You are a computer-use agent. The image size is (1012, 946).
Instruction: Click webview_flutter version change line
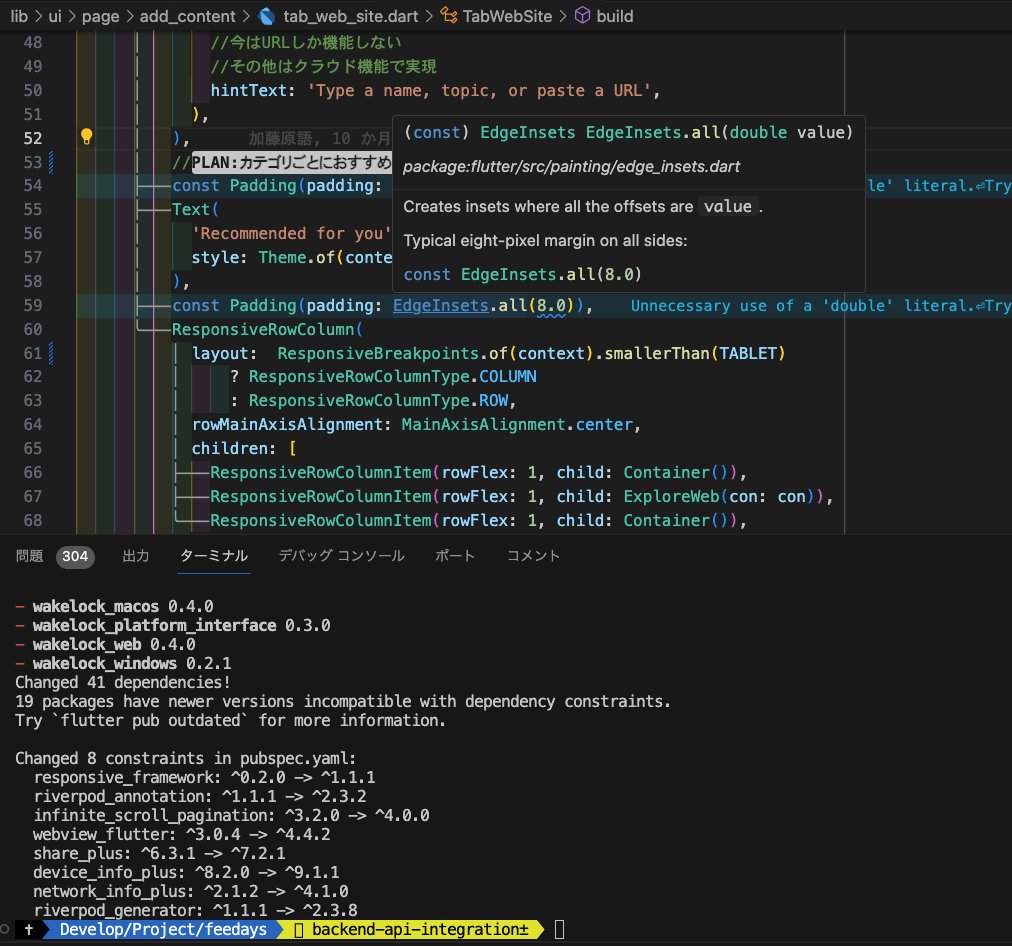182,834
